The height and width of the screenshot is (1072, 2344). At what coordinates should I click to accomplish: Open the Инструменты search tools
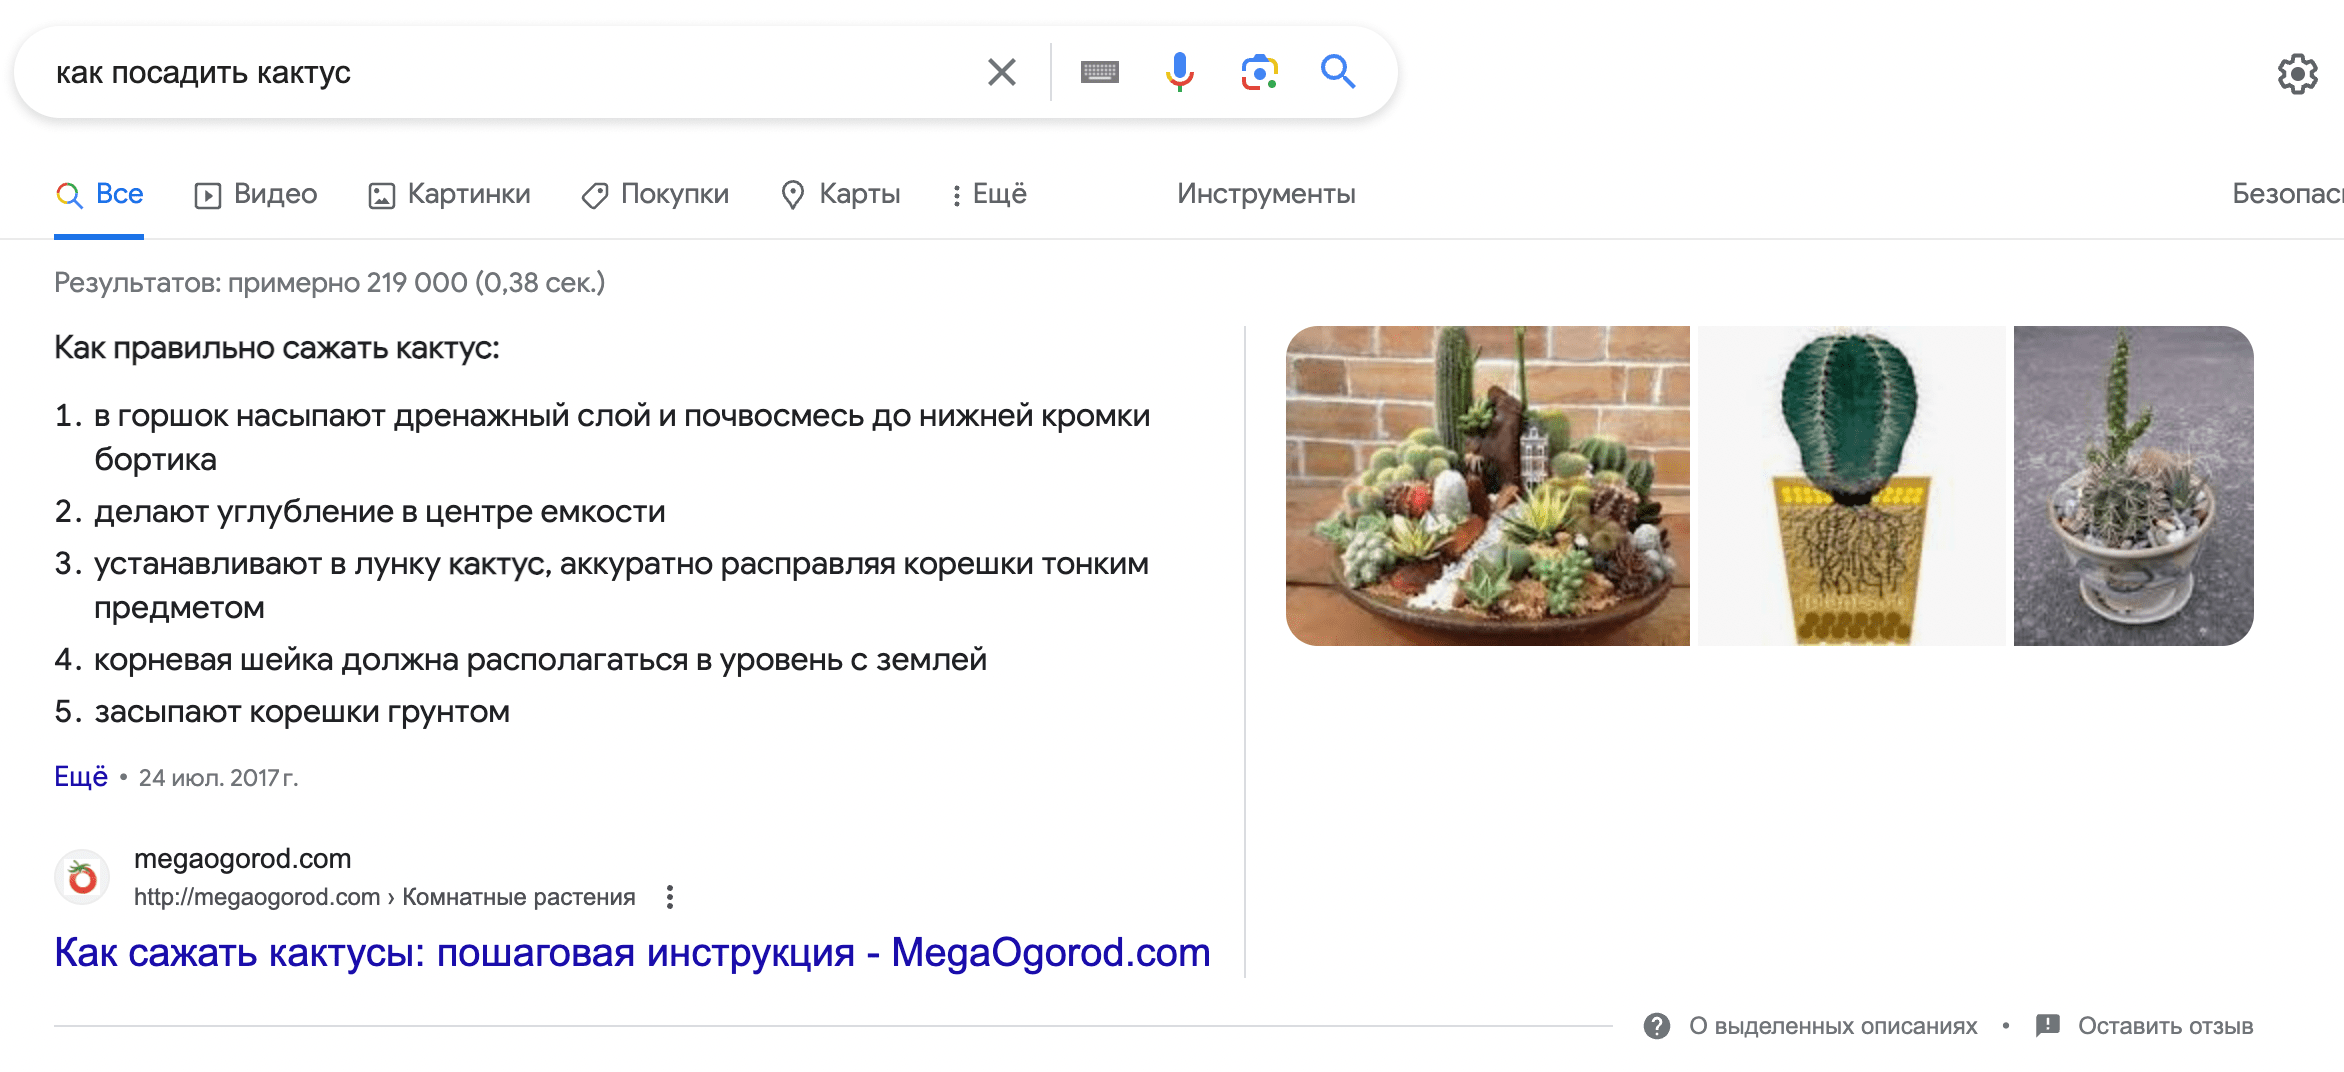pyautogui.click(x=1266, y=194)
